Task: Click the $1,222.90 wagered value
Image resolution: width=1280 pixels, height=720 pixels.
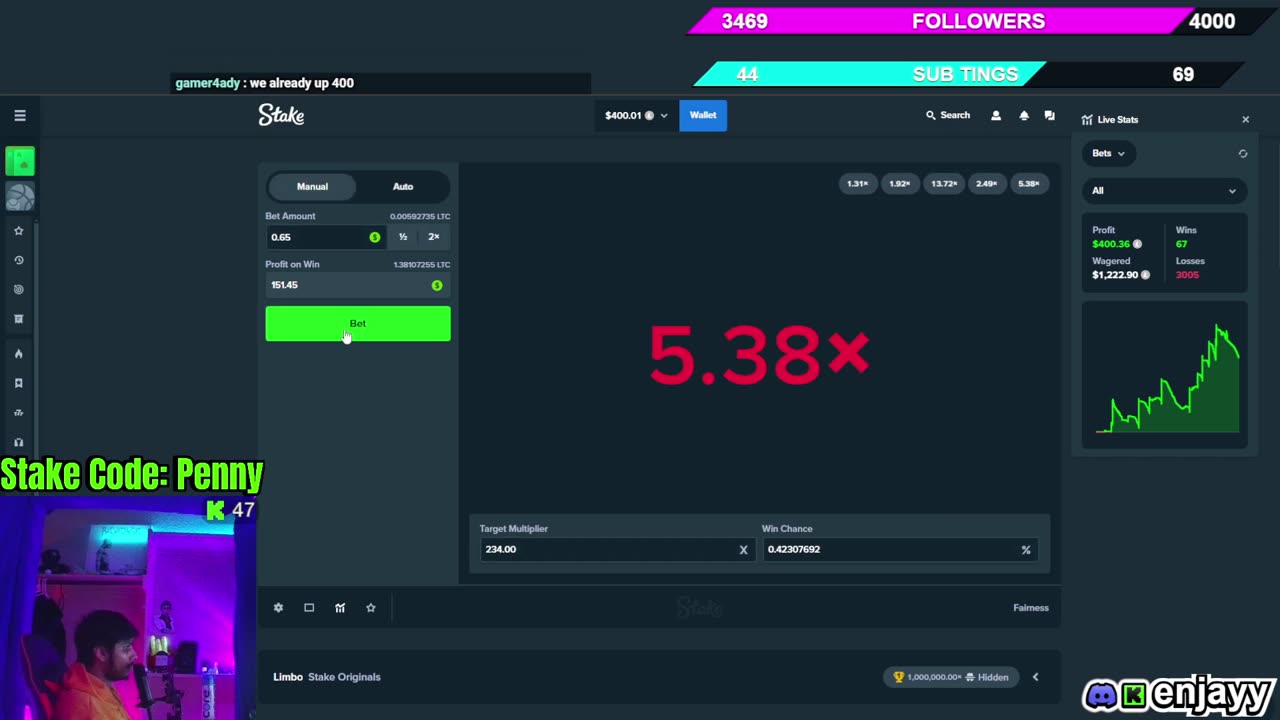Action: (x=1115, y=275)
